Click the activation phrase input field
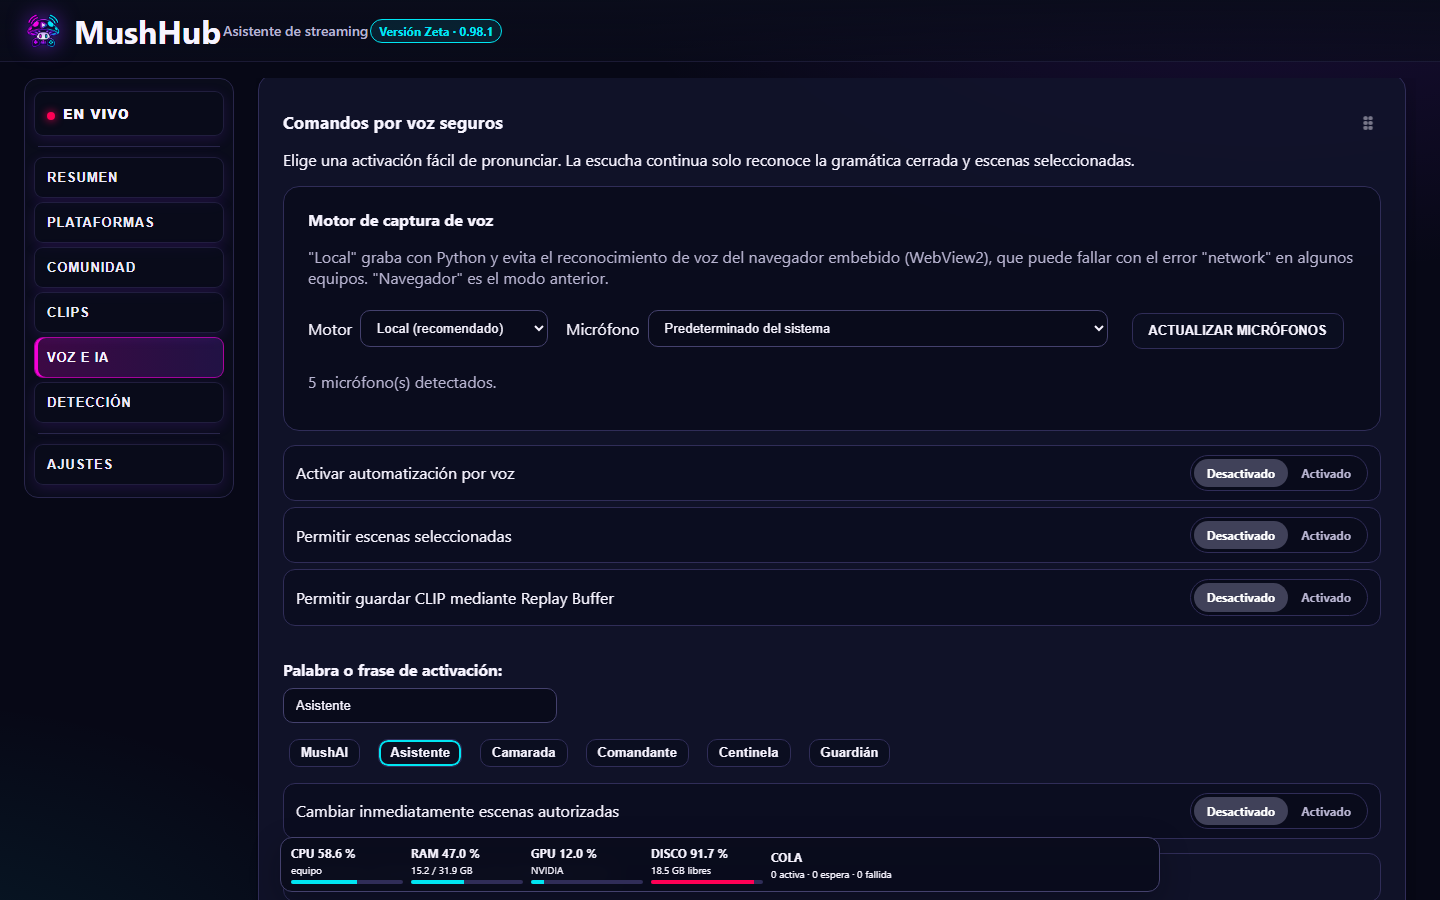This screenshot has height=900, width=1440. [420, 705]
